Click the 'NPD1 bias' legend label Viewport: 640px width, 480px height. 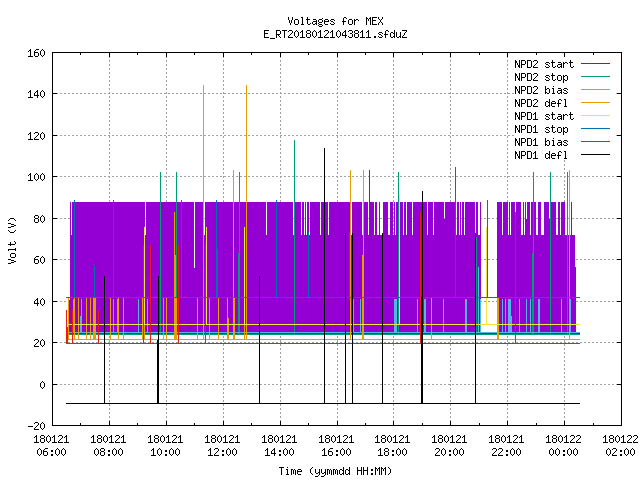click(541, 142)
